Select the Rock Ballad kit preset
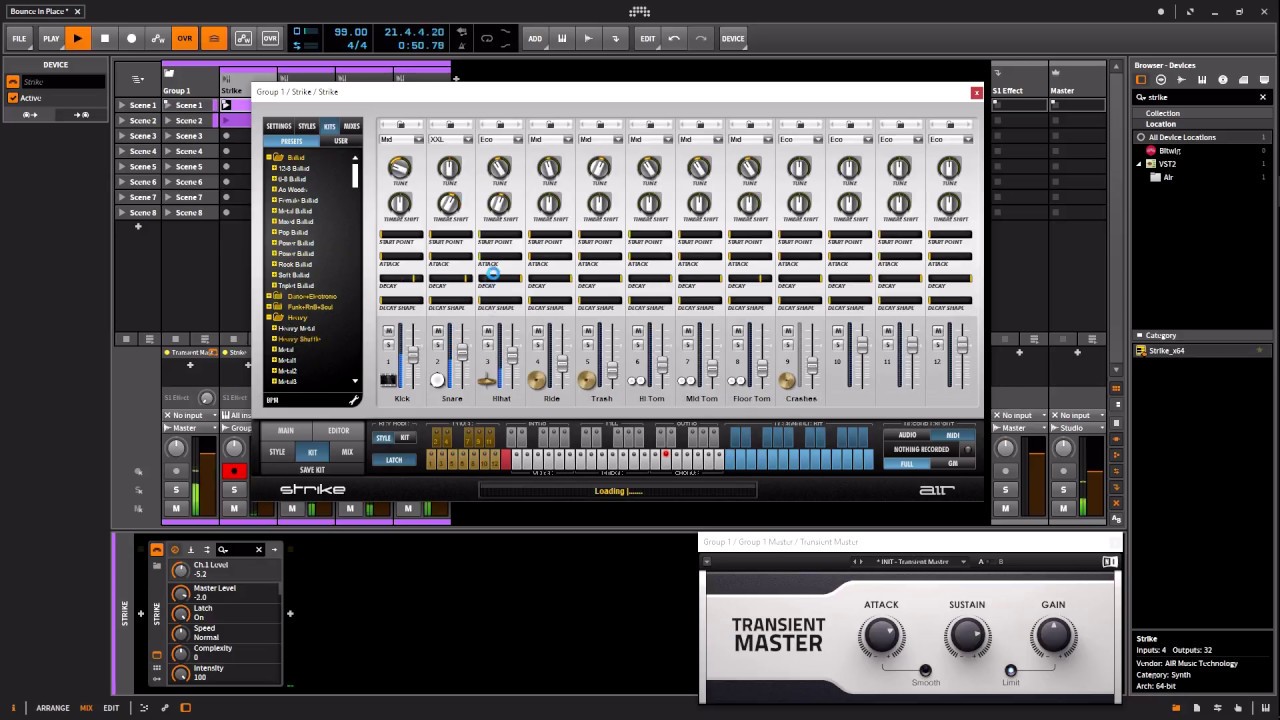The width and height of the screenshot is (1280, 720). (295, 264)
